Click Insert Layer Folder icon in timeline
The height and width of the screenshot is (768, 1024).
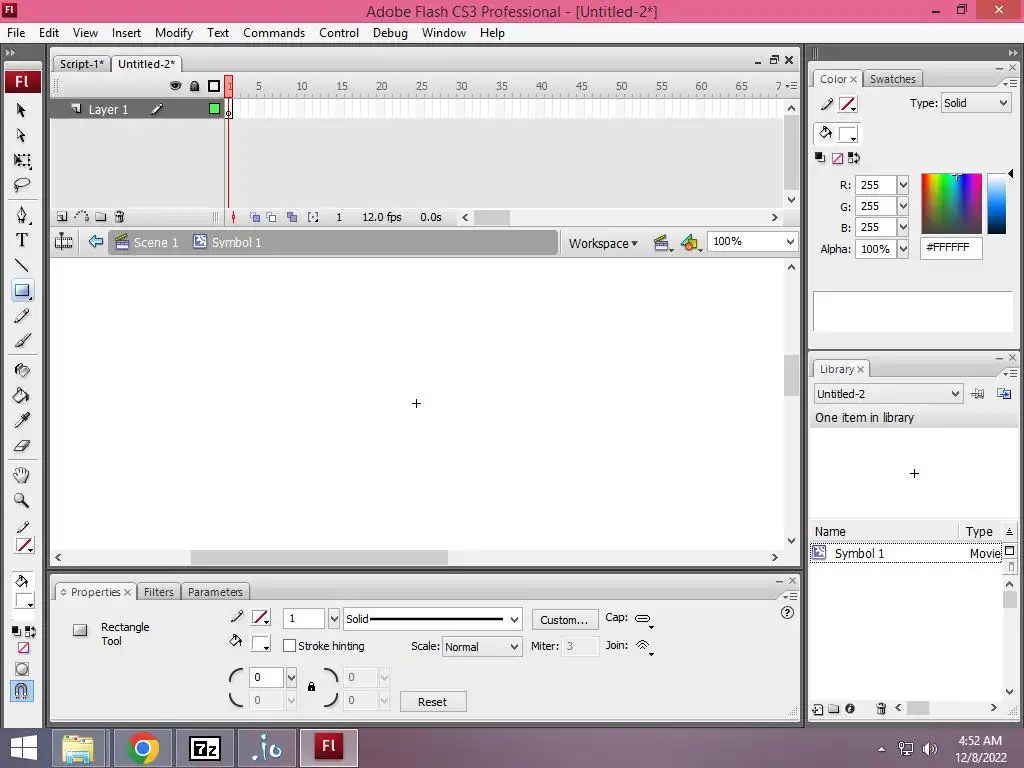[x=101, y=217]
